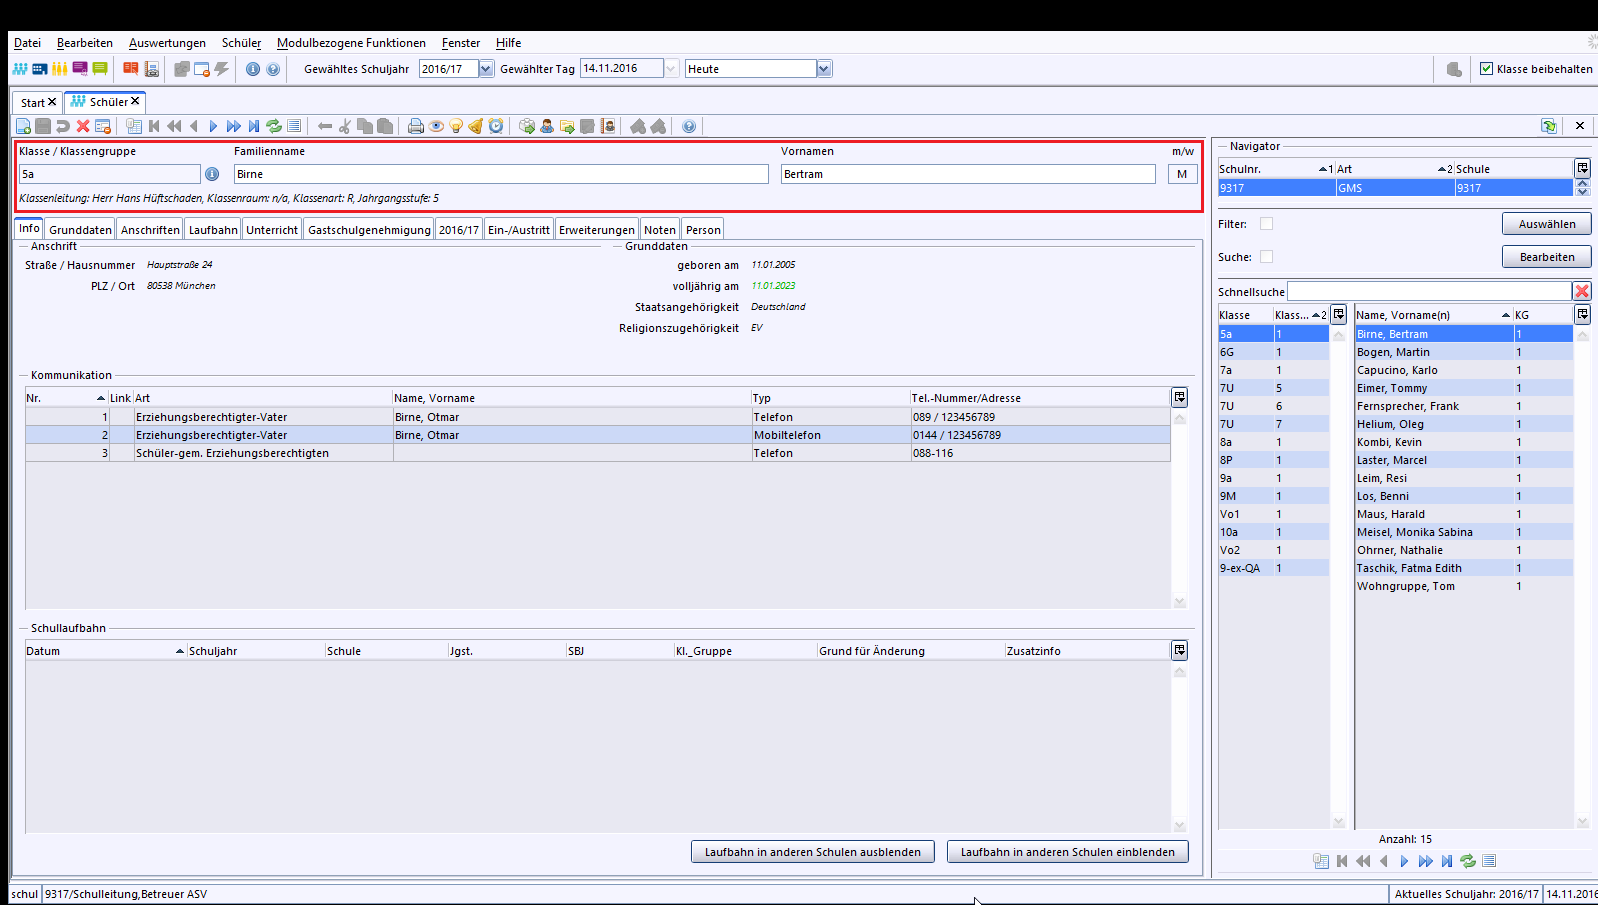This screenshot has height=905, width=1598.
Task: Select Mobiltelefon row in Kommunikation table
Action: click(x=598, y=435)
